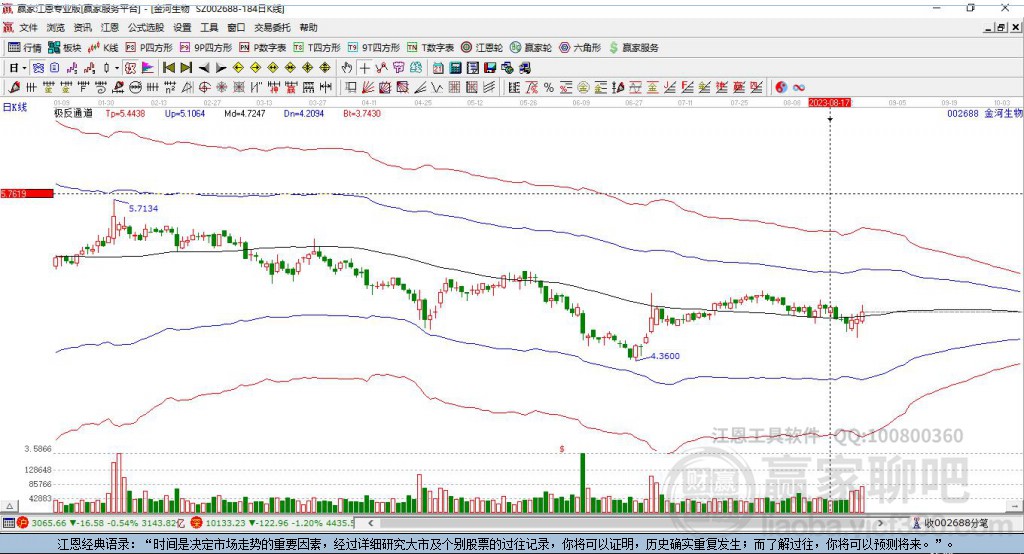The width and height of the screenshot is (1024, 554).
Task: Open the 设置 menu
Action: coord(182,27)
